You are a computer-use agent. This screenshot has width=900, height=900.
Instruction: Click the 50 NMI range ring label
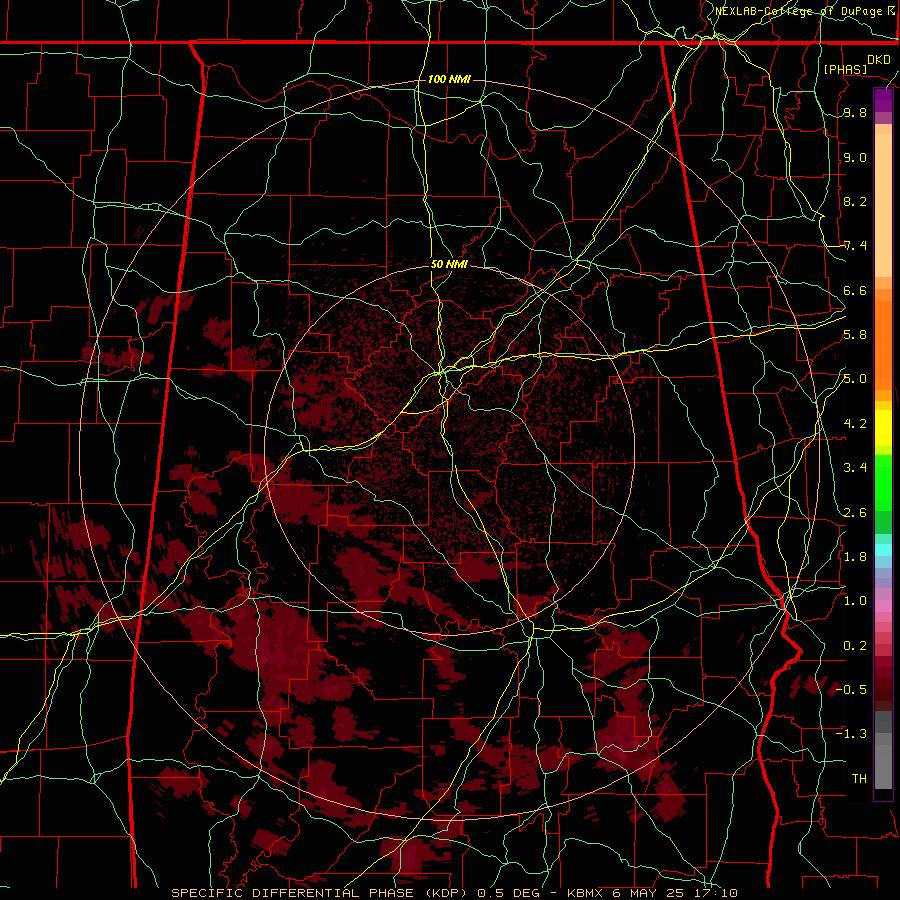pyautogui.click(x=449, y=264)
